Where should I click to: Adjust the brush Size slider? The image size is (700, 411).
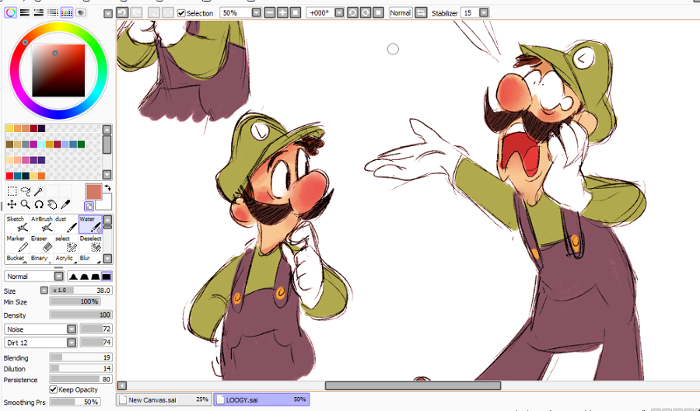81,291
